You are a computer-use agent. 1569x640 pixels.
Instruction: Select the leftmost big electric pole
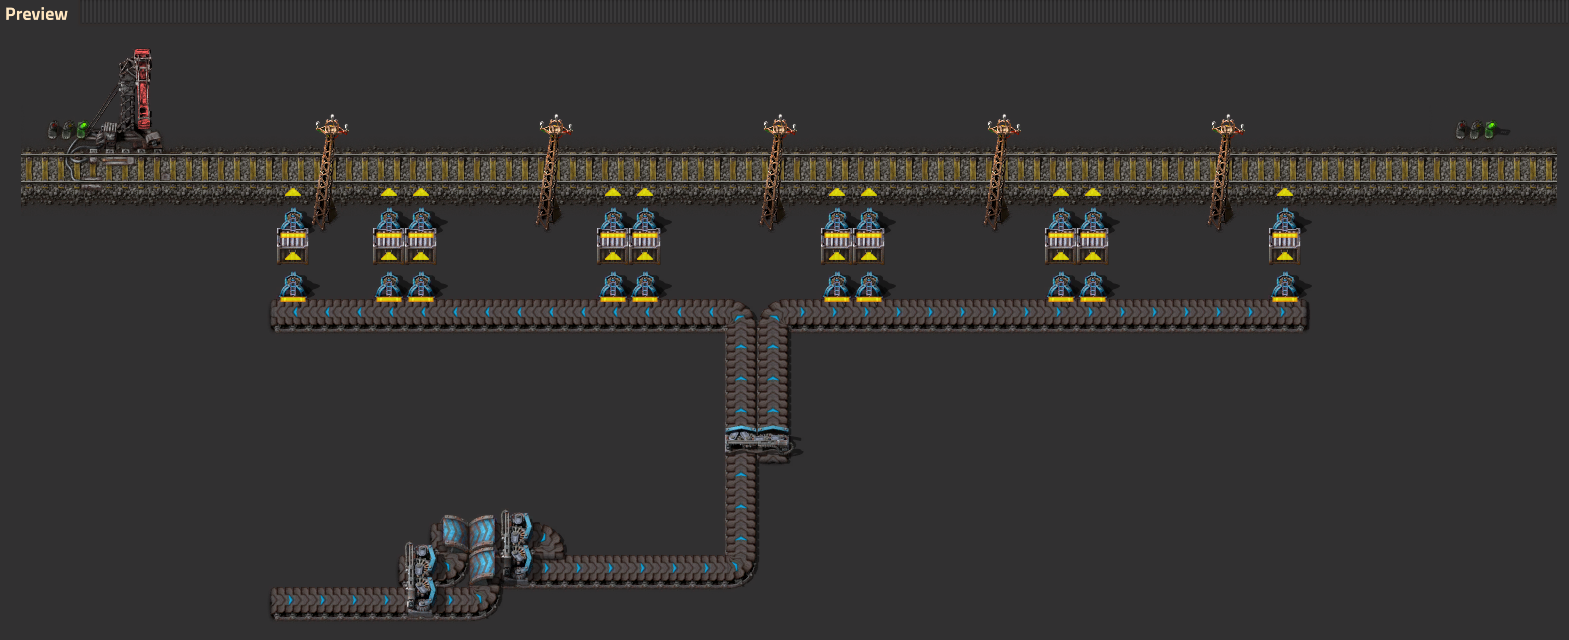click(328, 170)
